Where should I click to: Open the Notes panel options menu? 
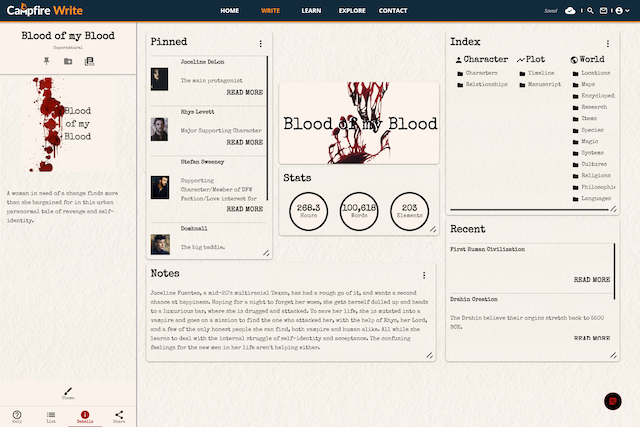pyautogui.click(x=424, y=275)
